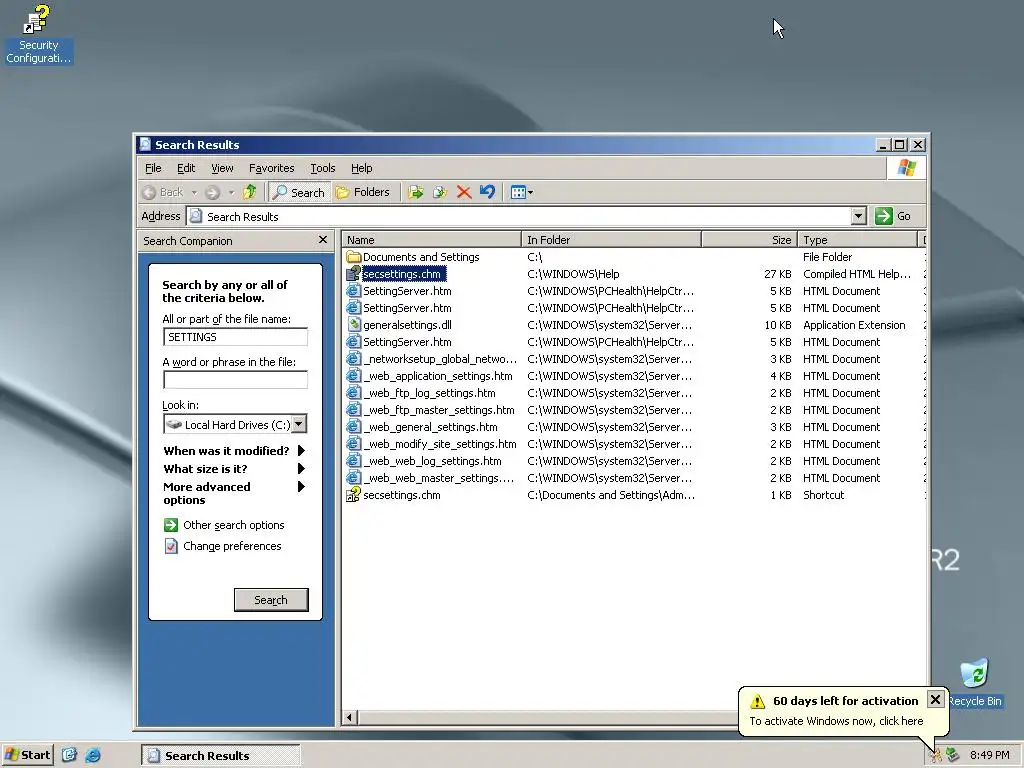
Task: Select _networksetup_global_netwo... file icon
Action: 353,359
